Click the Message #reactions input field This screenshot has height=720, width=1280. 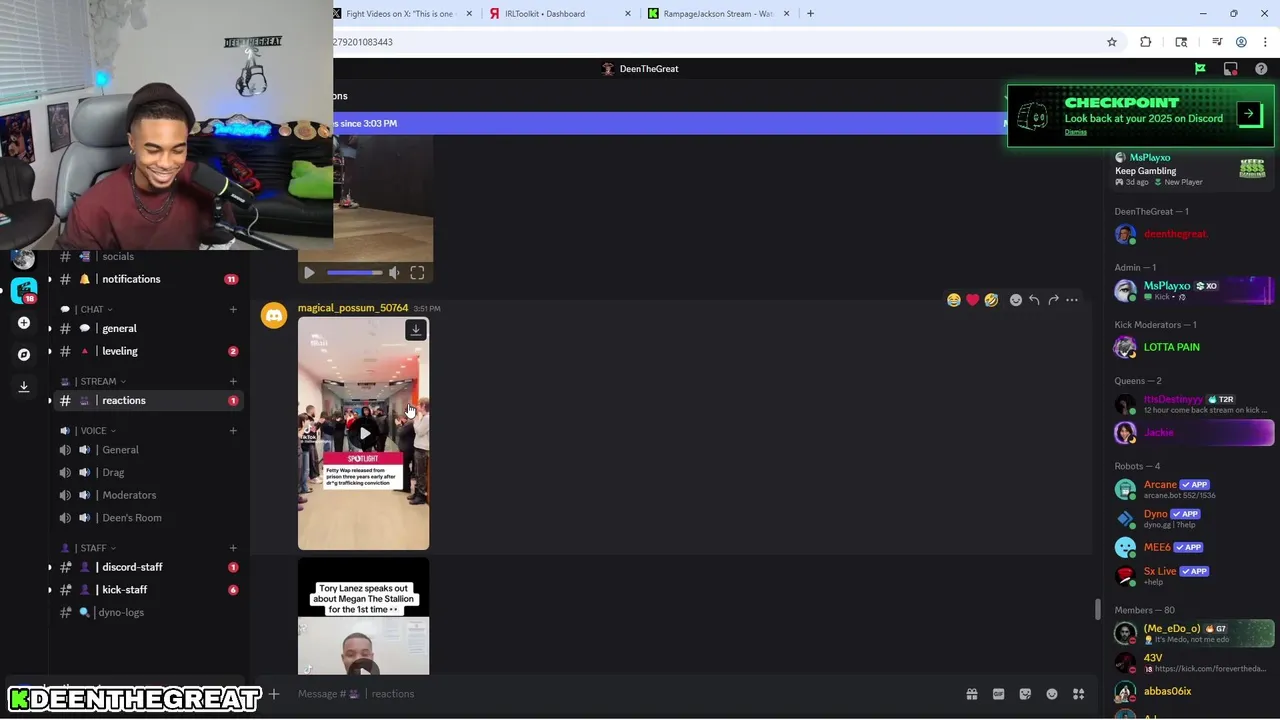click(x=620, y=694)
